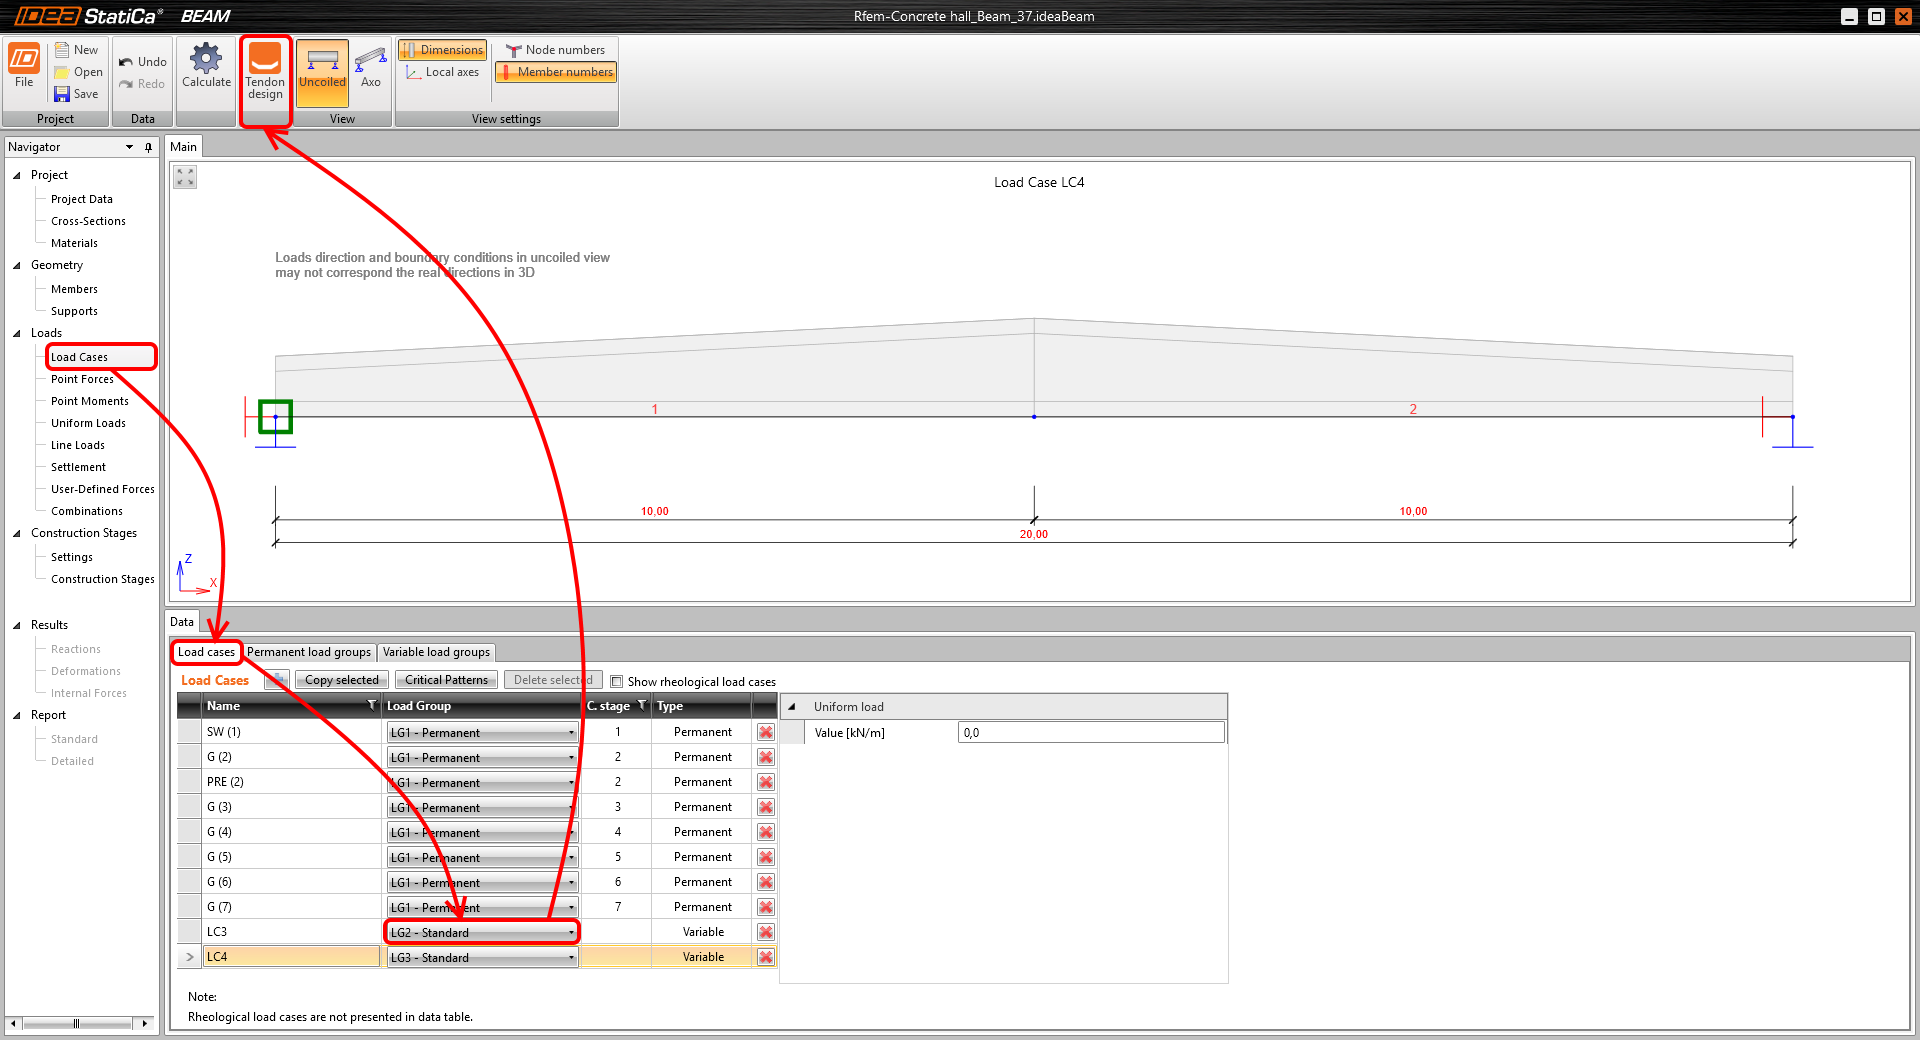1920x1040 pixels.
Task: Click the Undo icon
Action: [x=126, y=62]
